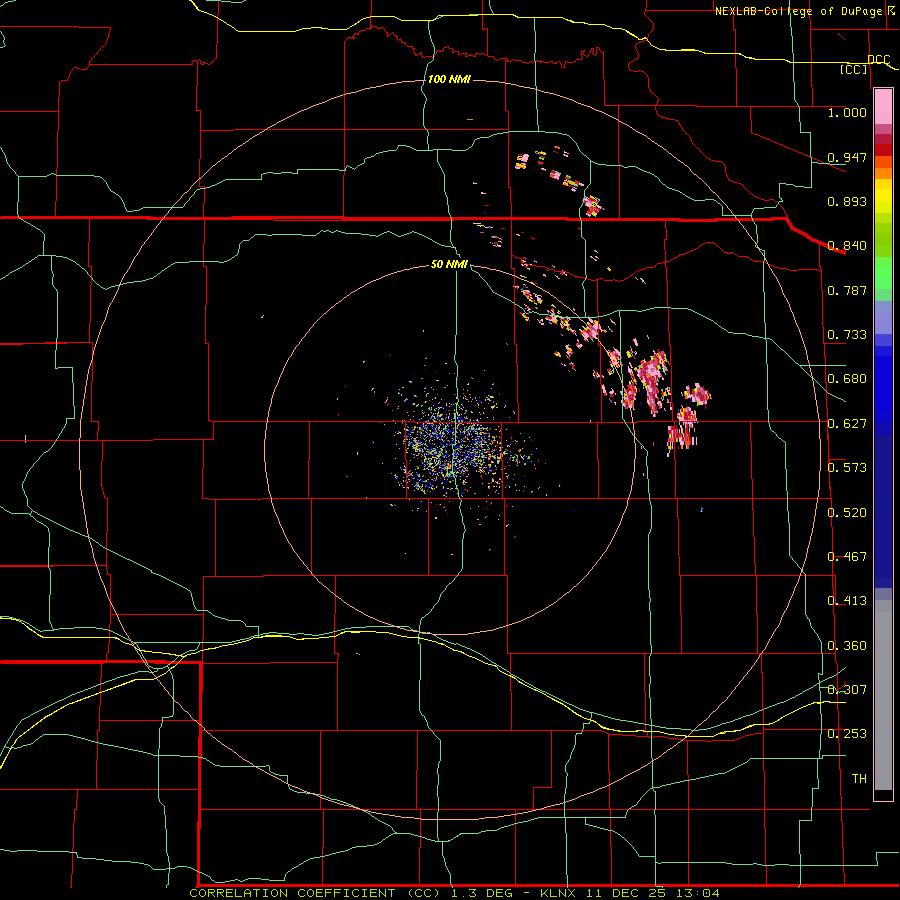The width and height of the screenshot is (900, 900).
Task: Select the 0.253 scale value
Action: (x=847, y=734)
